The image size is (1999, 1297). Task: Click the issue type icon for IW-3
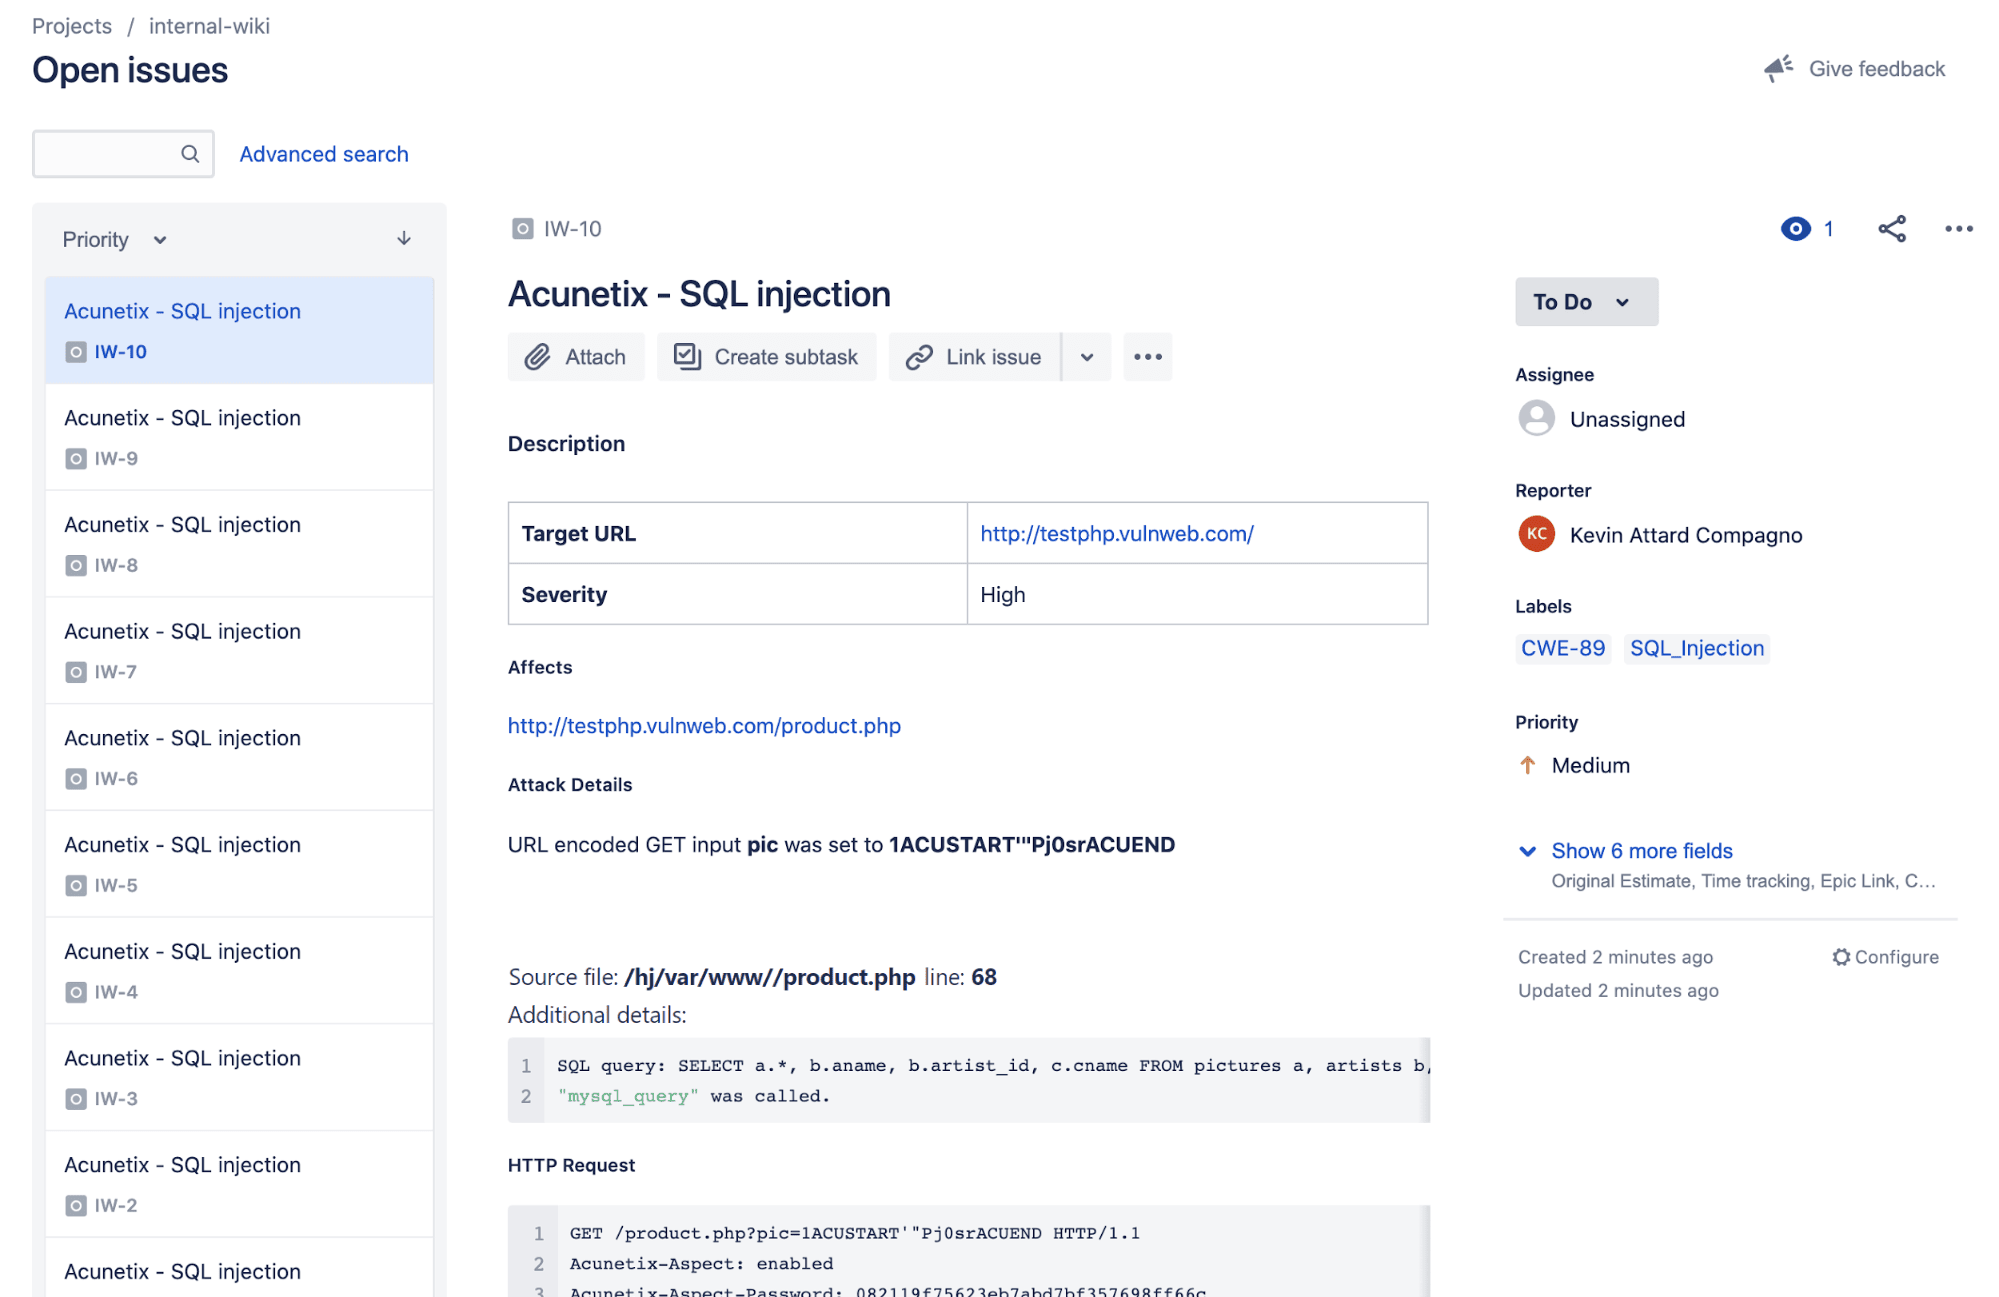pyautogui.click(x=76, y=1099)
